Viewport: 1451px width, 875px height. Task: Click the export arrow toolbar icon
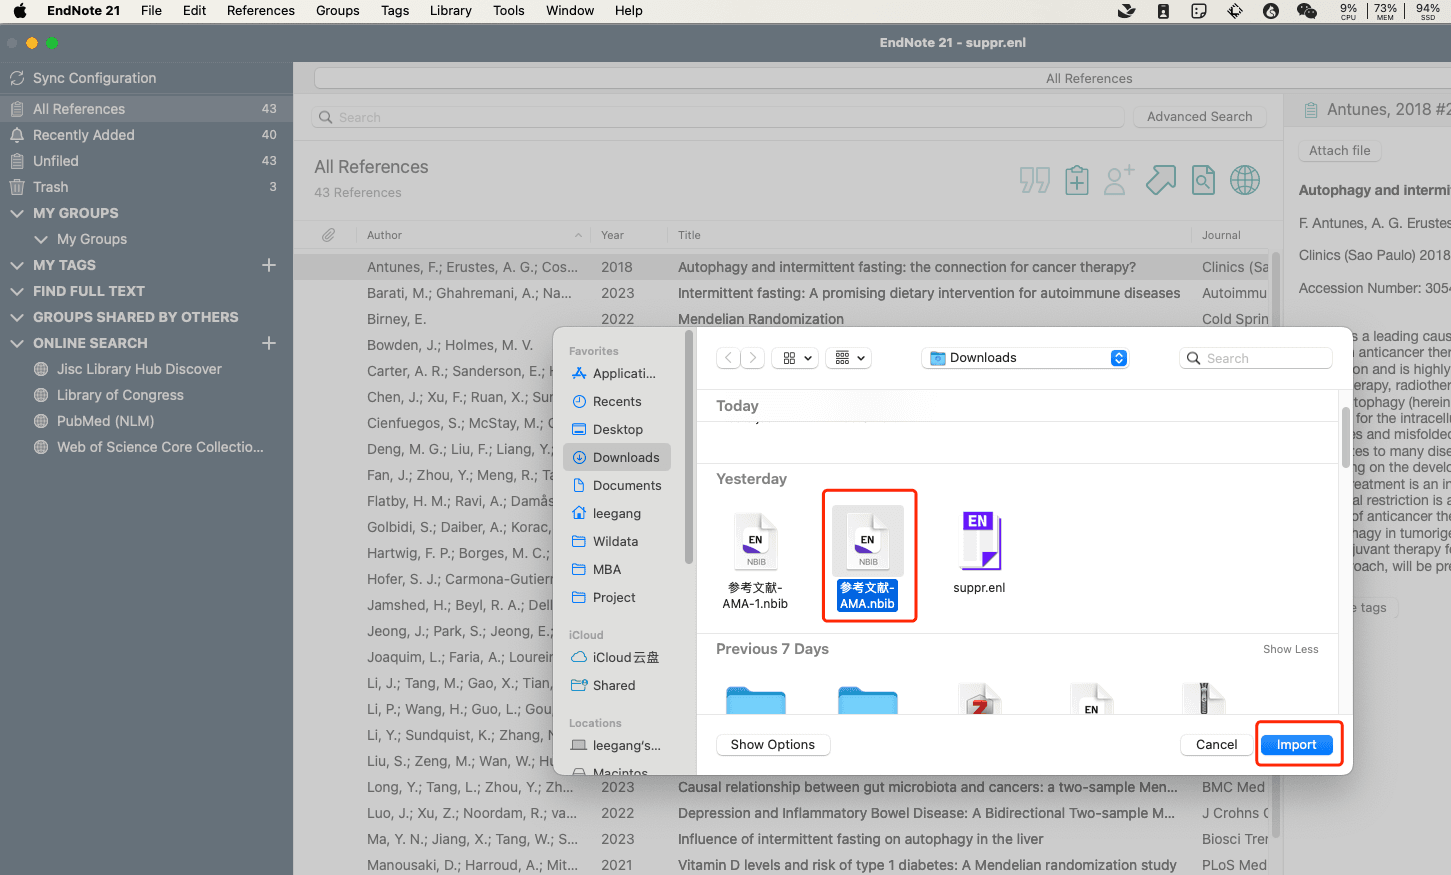pyautogui.click(x=1160, y=180)
